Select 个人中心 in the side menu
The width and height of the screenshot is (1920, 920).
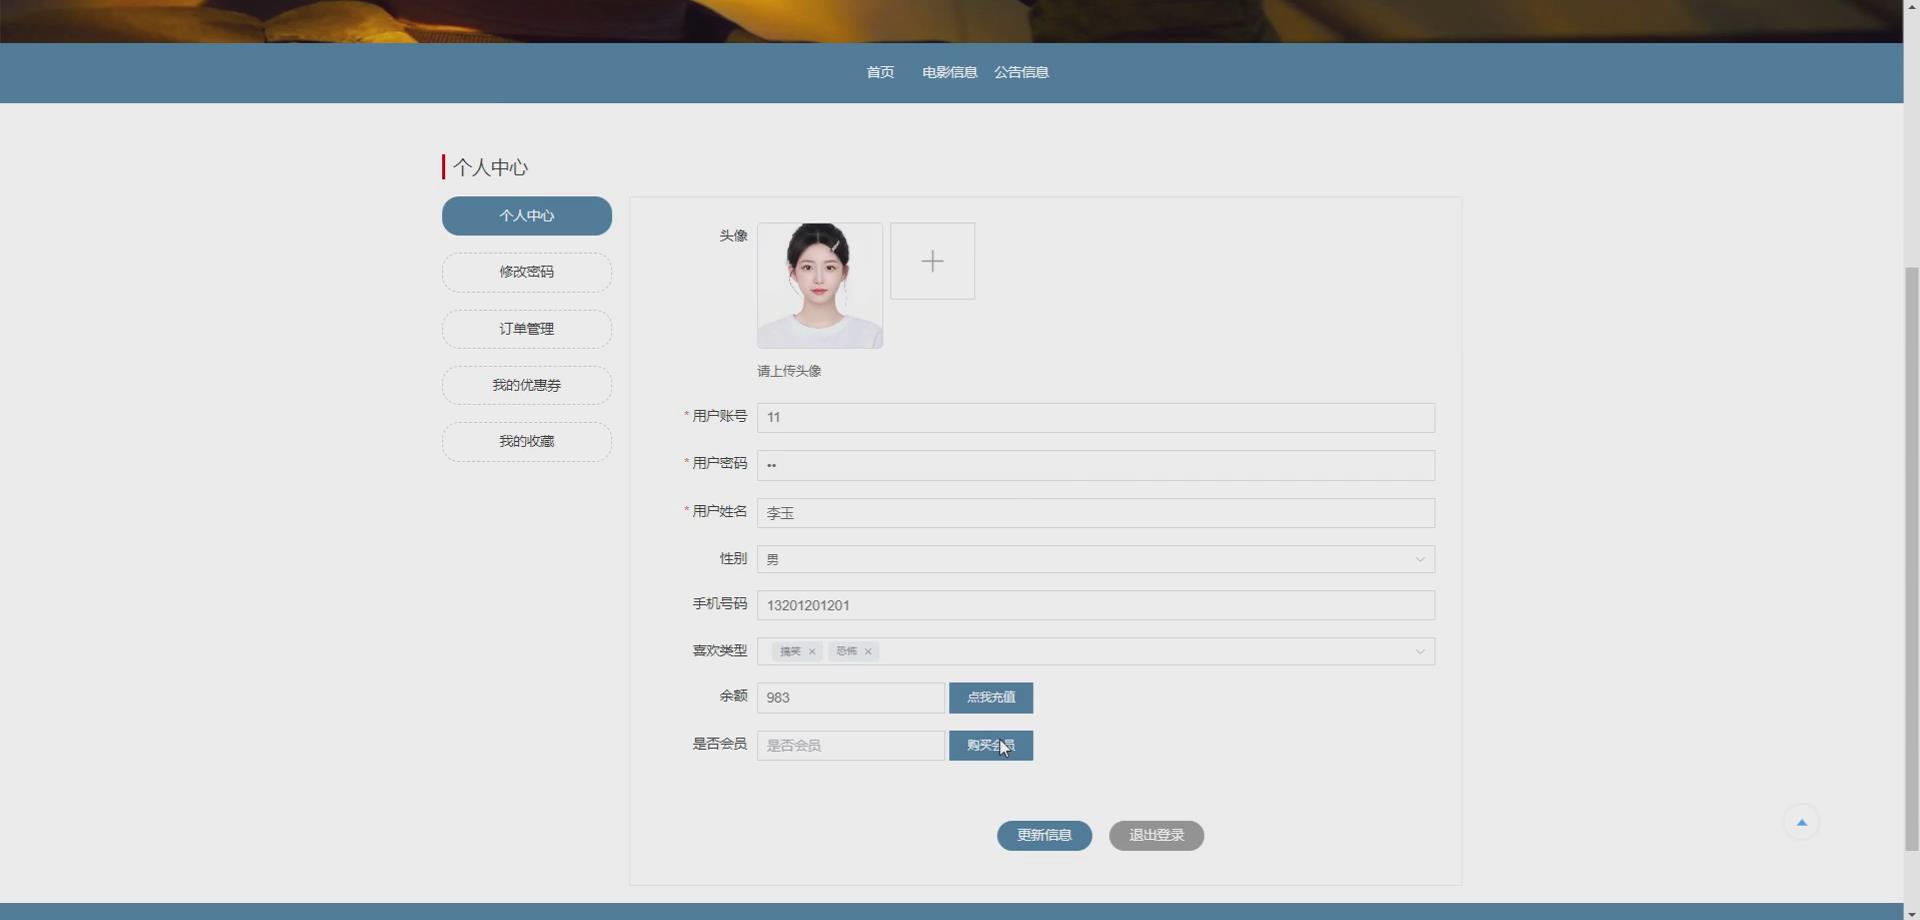527,216
